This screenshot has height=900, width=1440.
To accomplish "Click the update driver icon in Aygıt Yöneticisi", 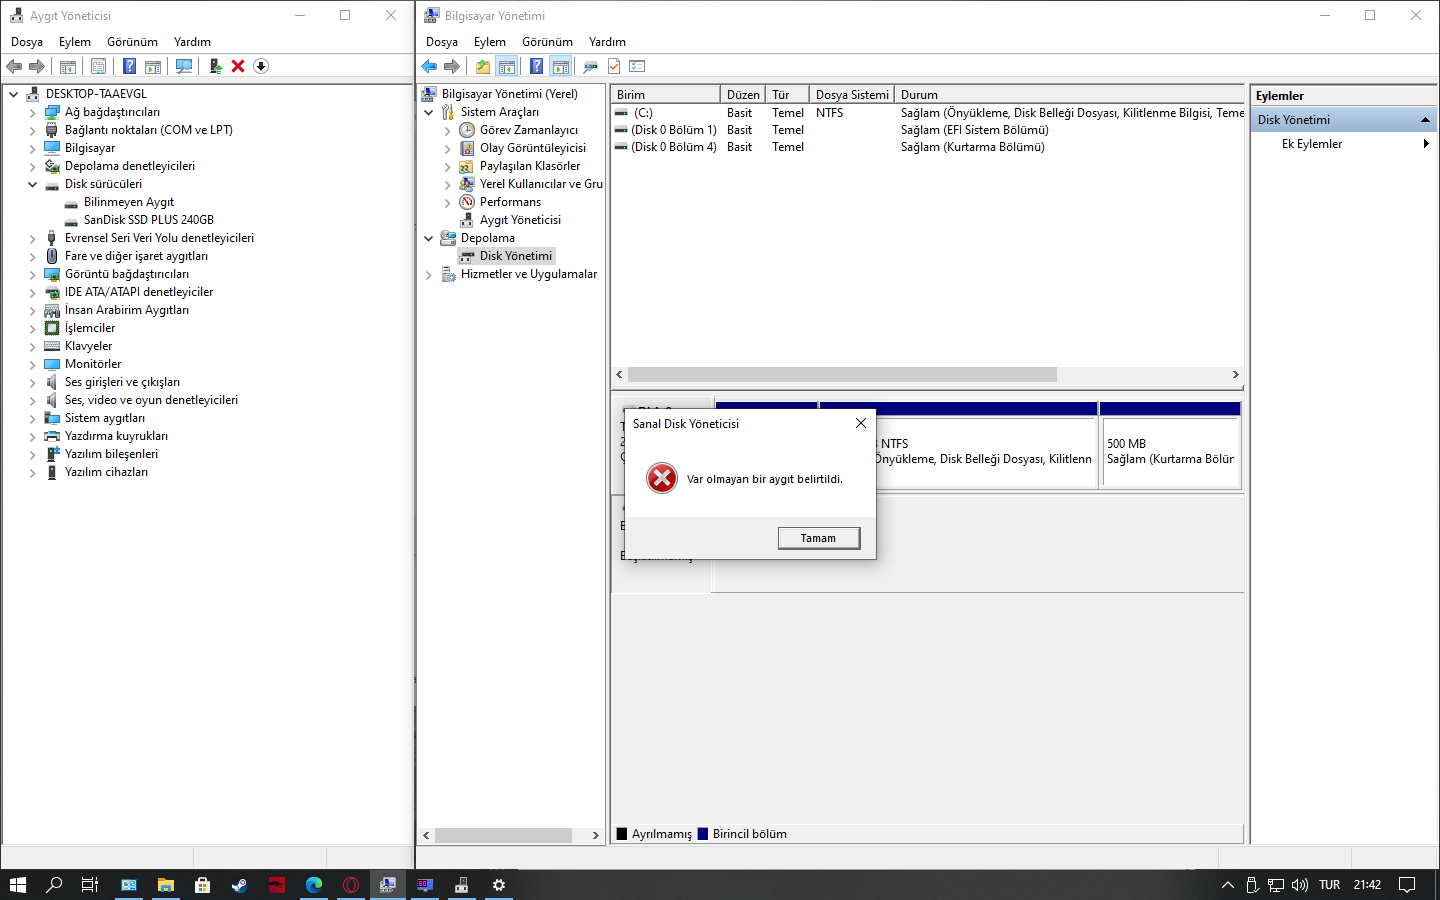I will pos(215,66).
